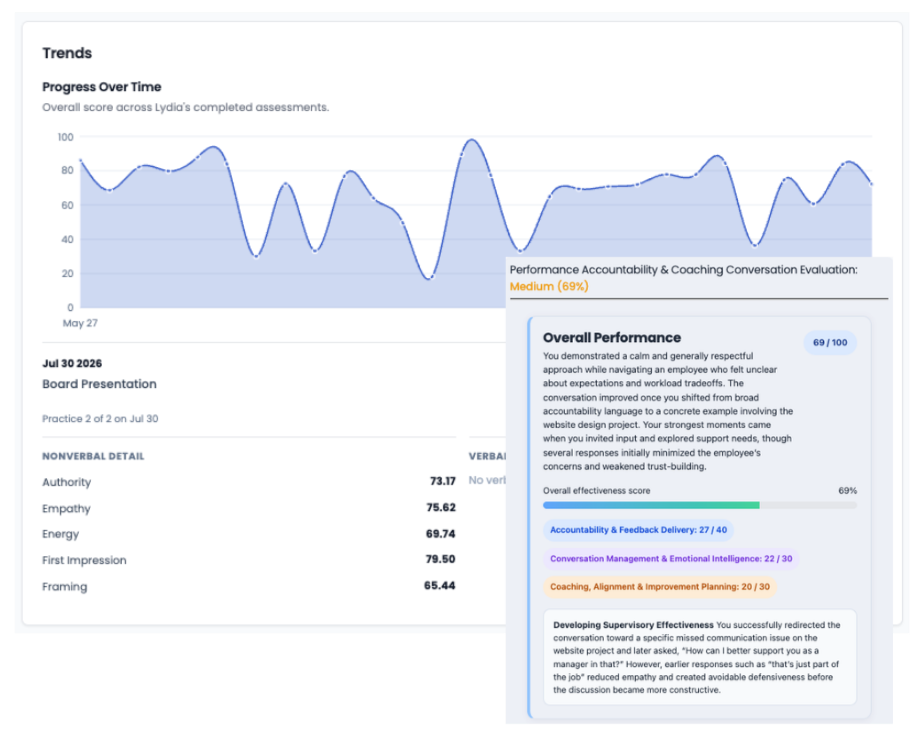This screenshot has height=734, width=921.
Task: Click the Nonverbal Detail section header
Action: click(93, 456)
